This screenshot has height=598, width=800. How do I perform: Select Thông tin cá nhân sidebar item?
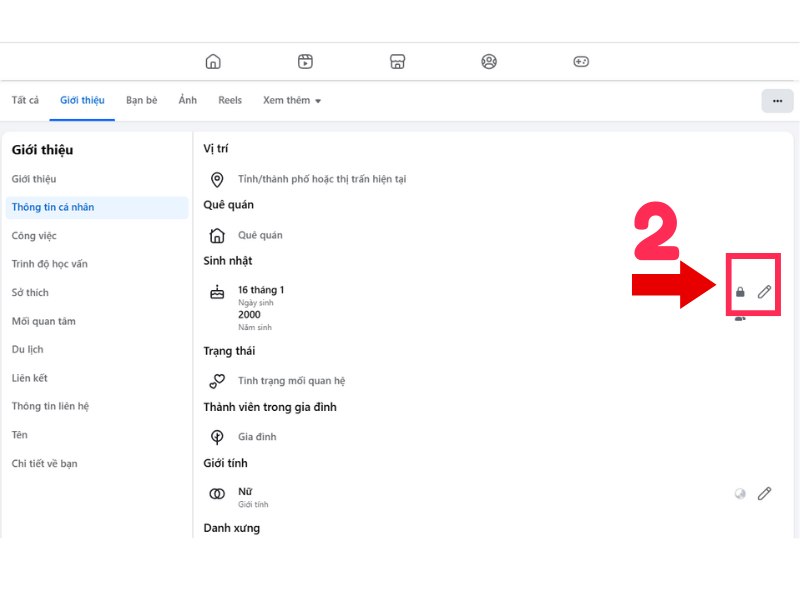[x=97, y=208]
